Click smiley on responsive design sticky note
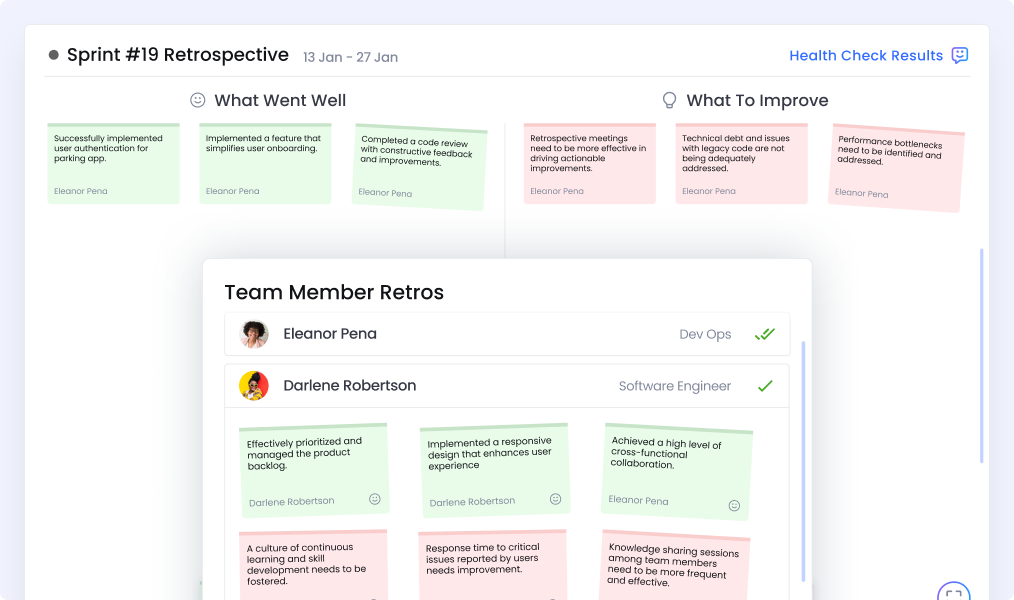Viewport: 1014px width, 600px height. (x=555, y=498)
